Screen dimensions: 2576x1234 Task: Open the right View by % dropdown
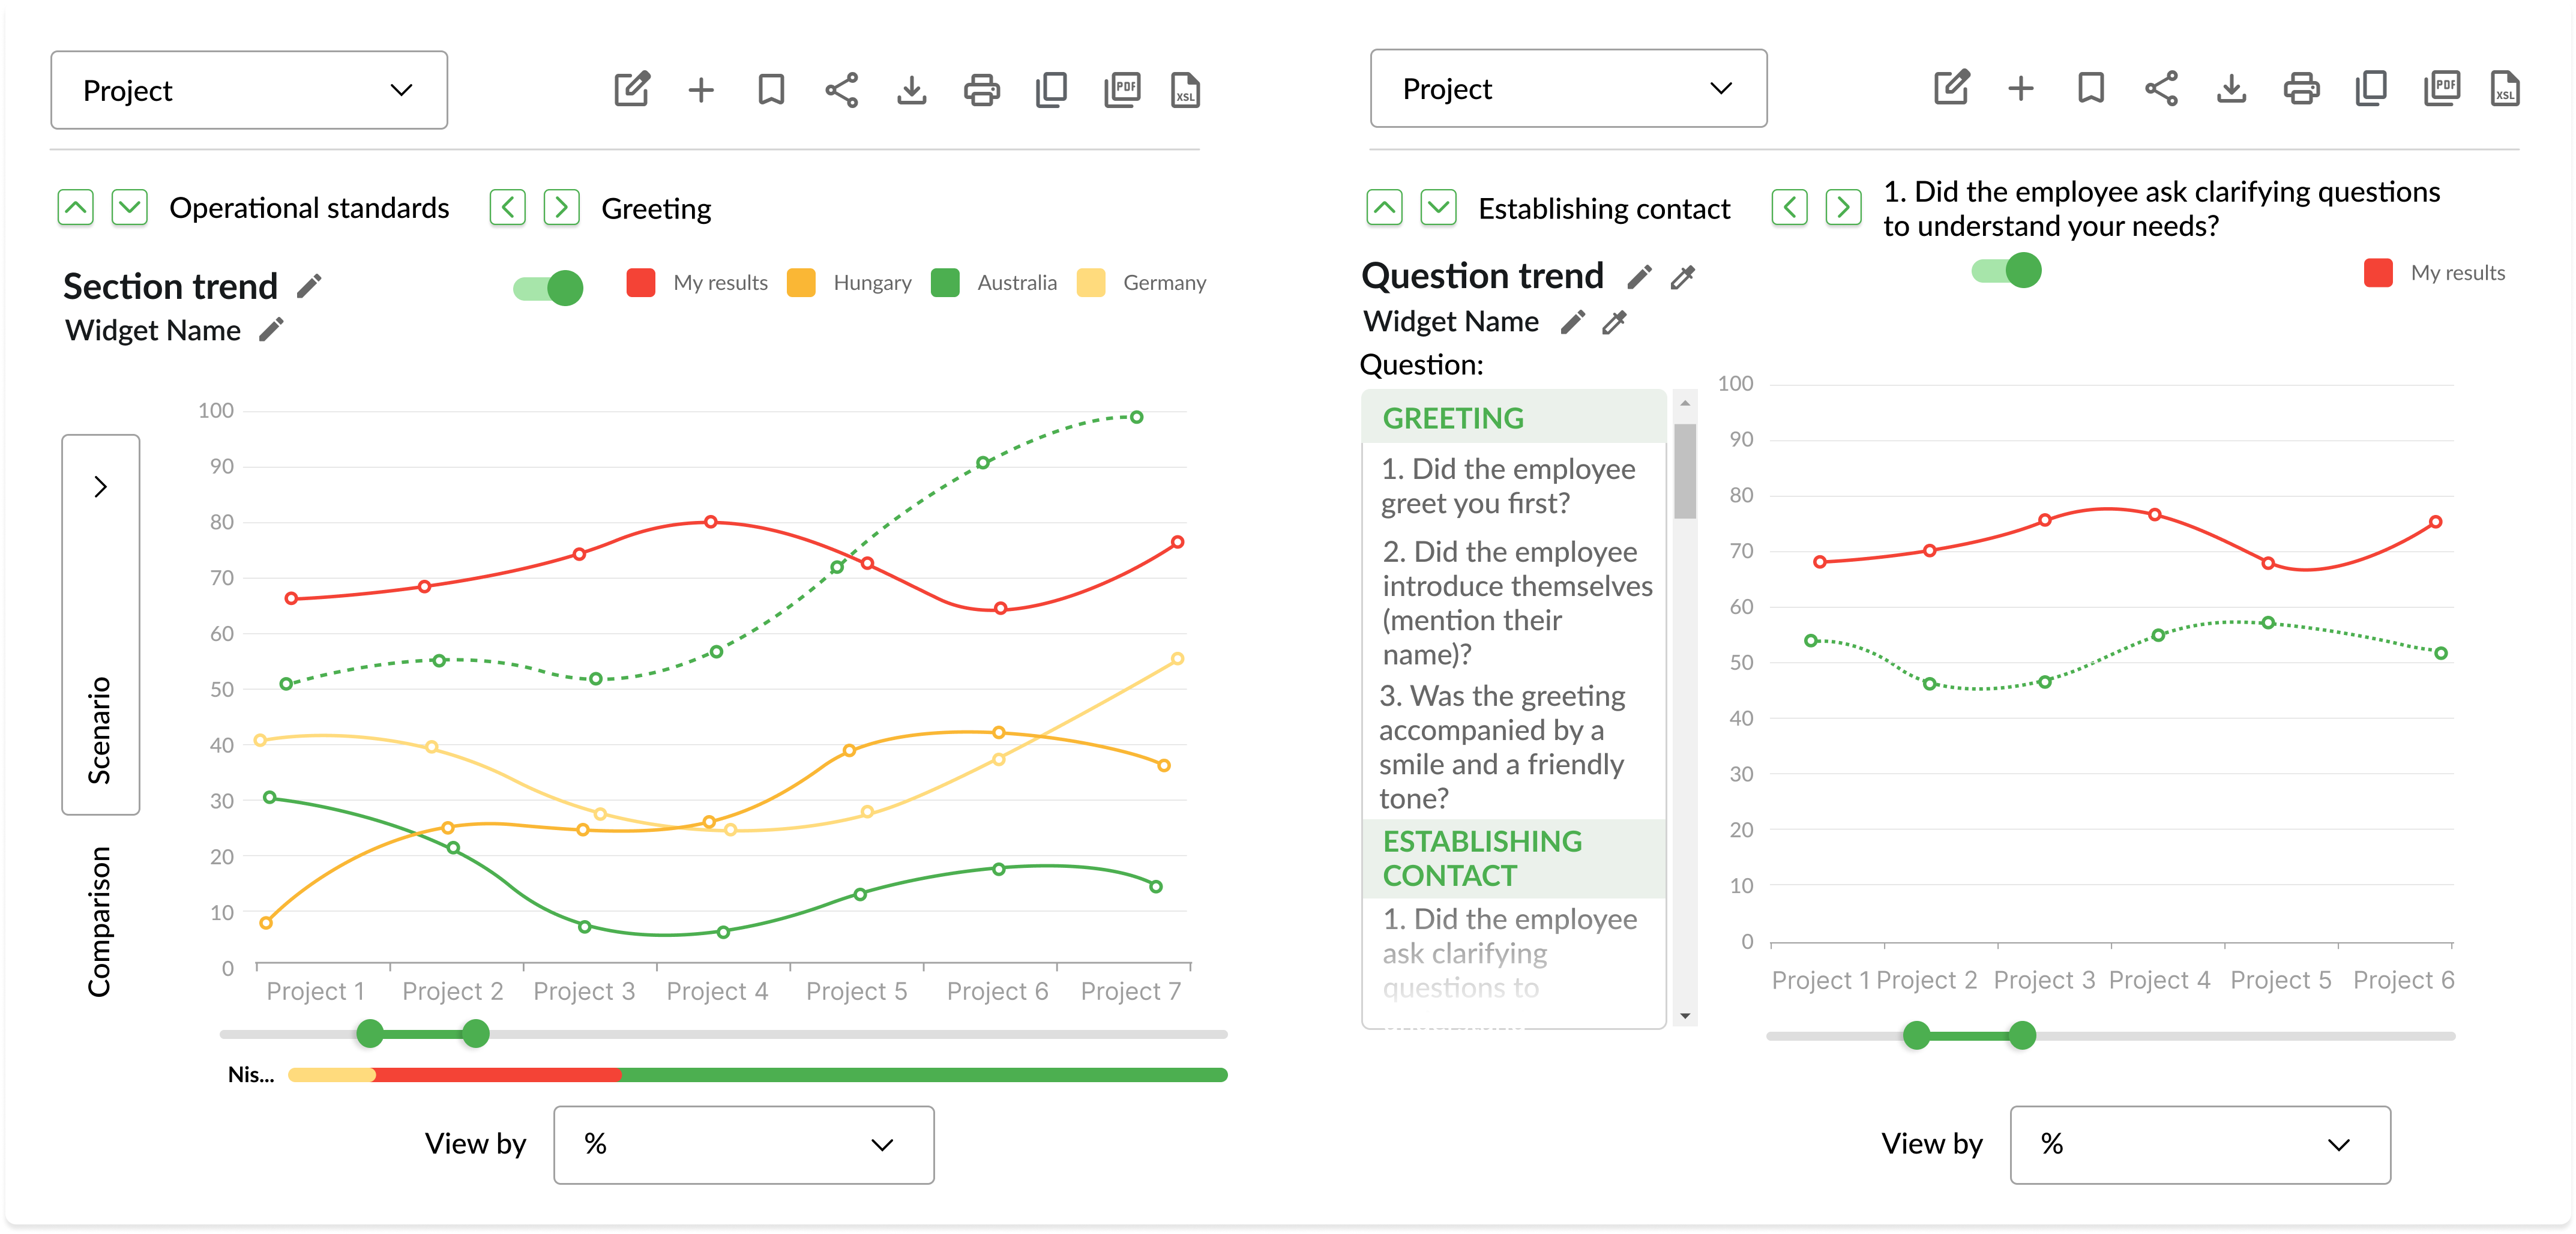[x=2199, y=1145]
